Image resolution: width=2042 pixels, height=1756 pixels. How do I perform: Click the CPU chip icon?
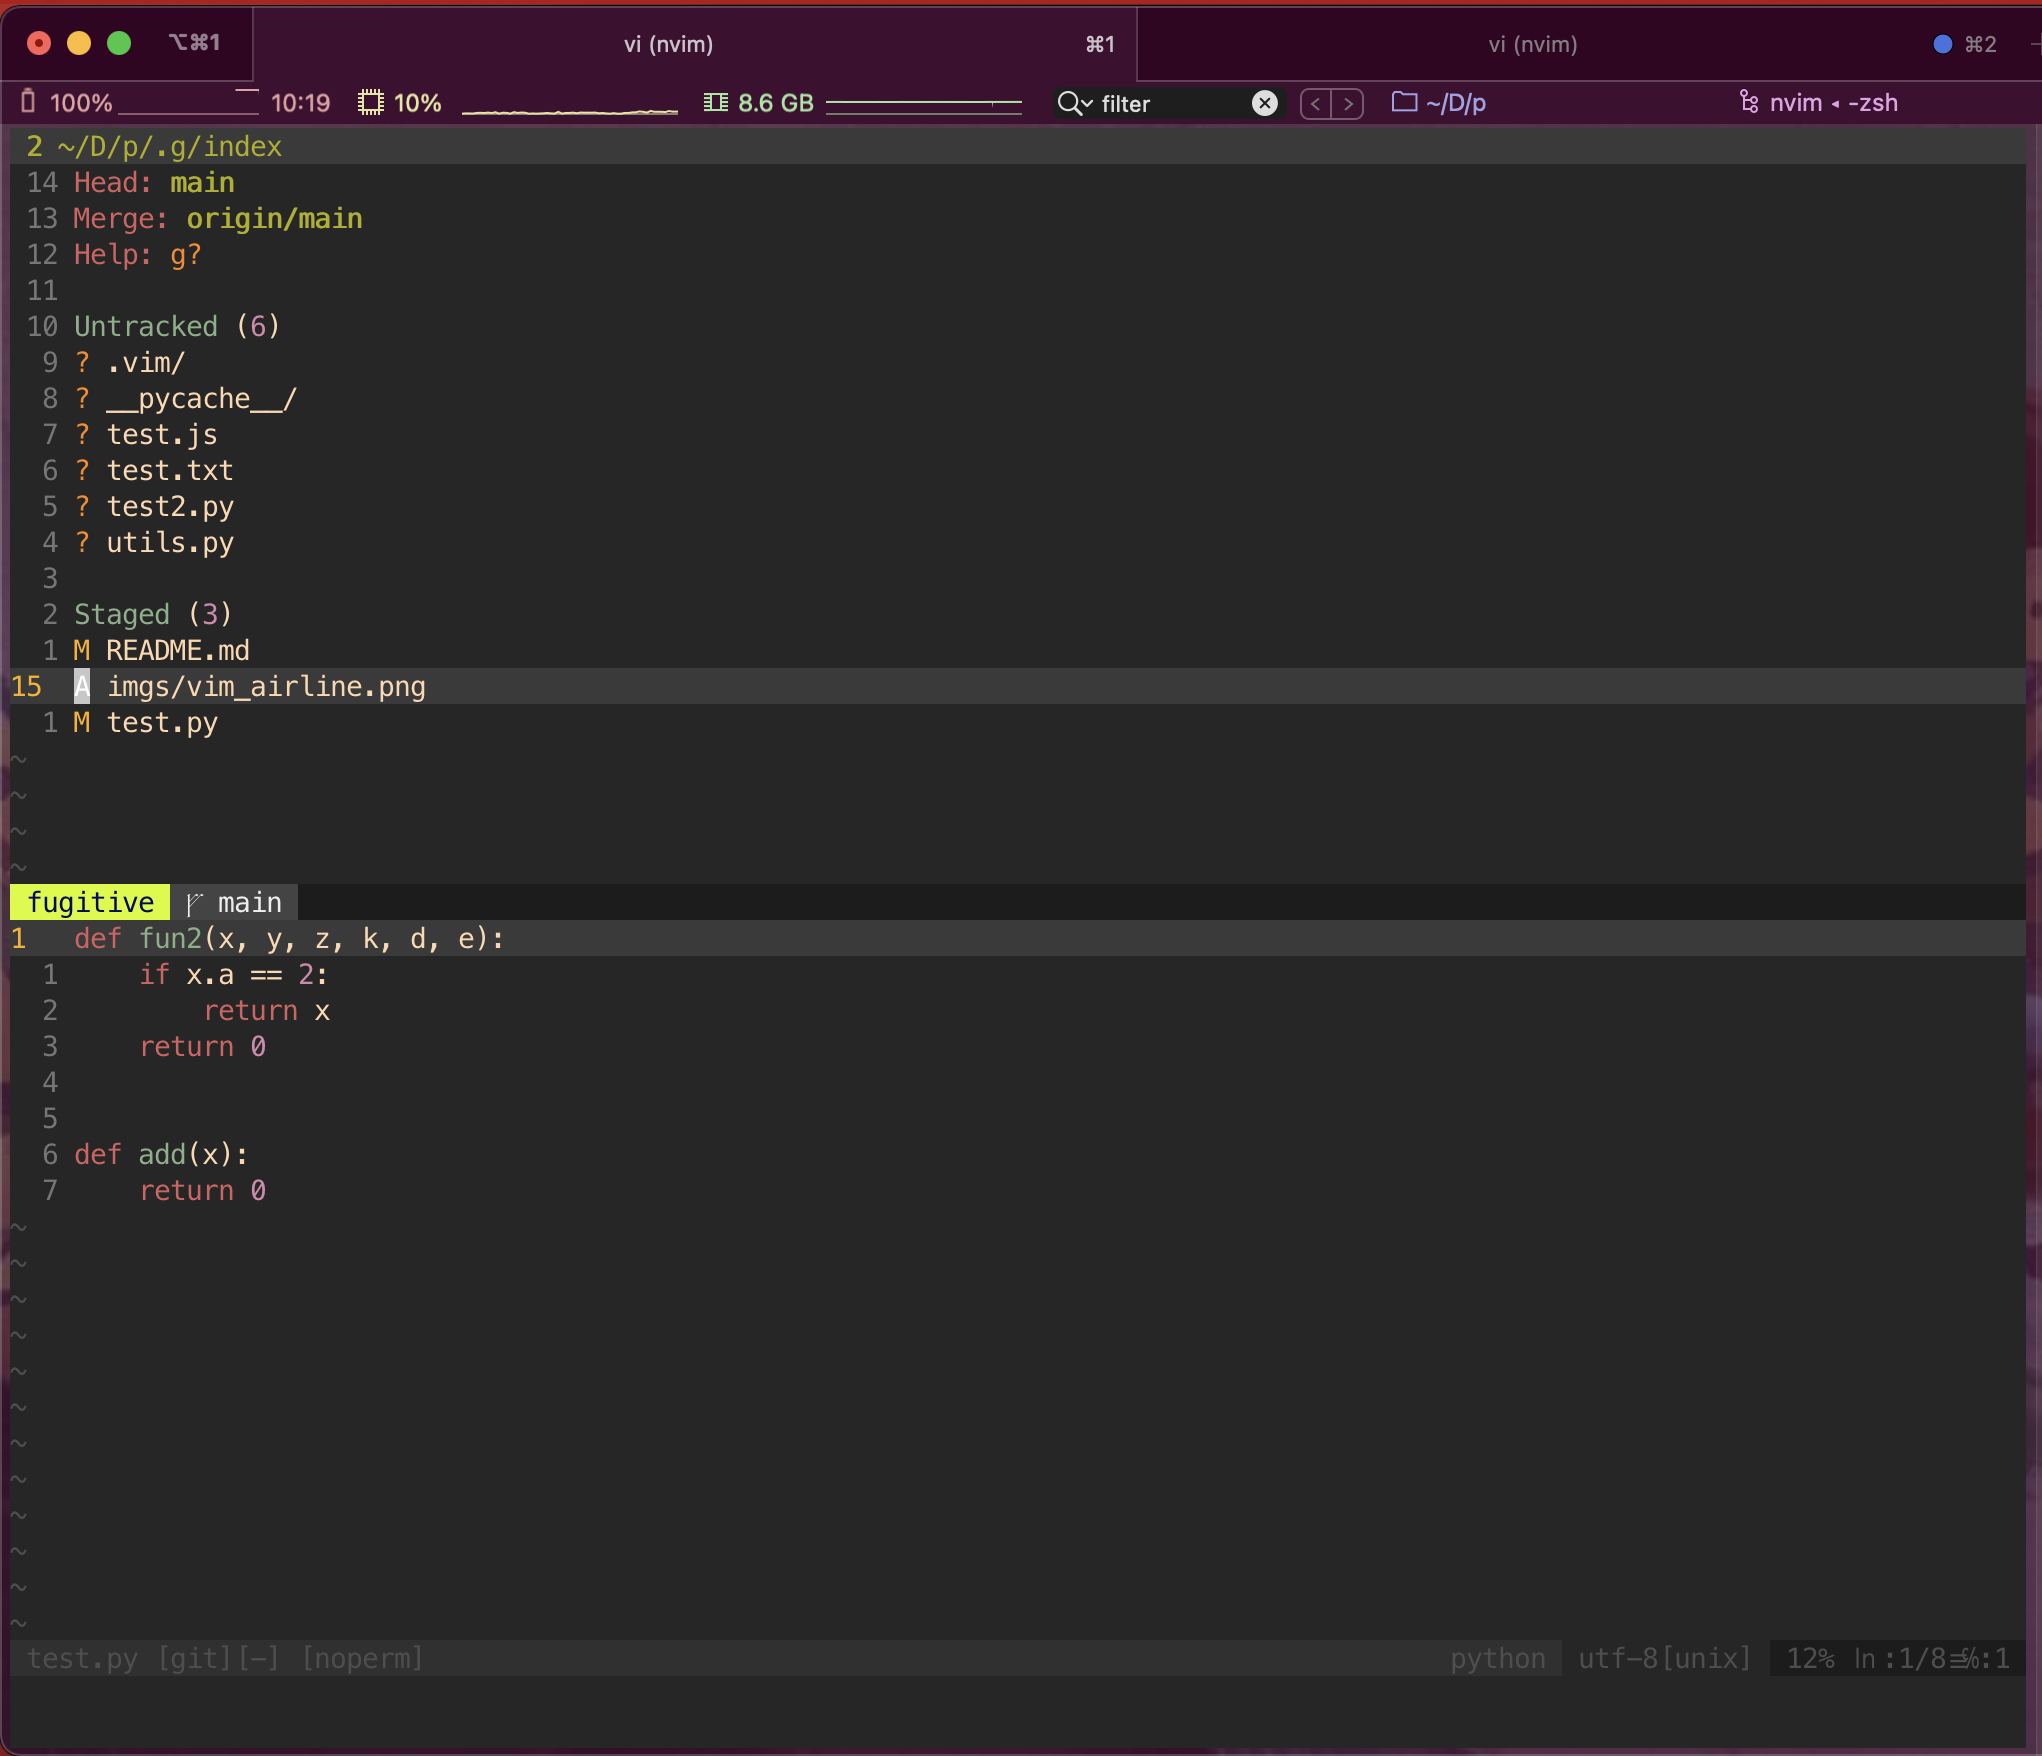coord(371,102)
